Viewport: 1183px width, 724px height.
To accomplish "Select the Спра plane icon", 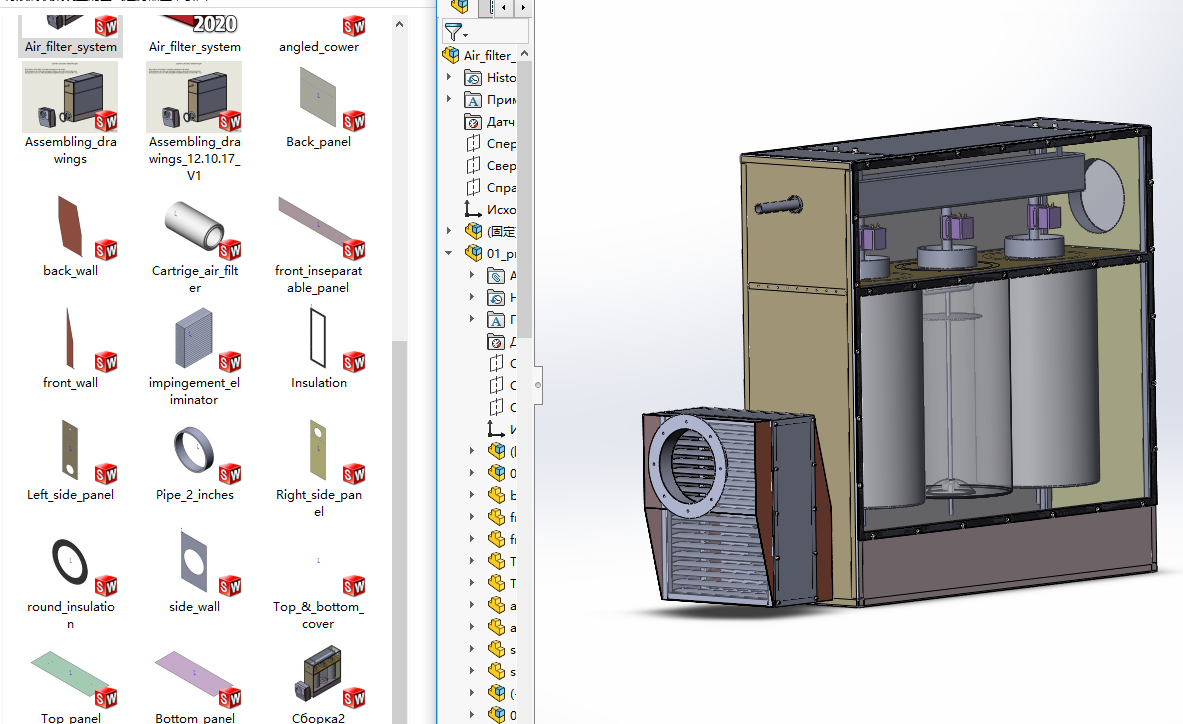I will tap(473, 188).
